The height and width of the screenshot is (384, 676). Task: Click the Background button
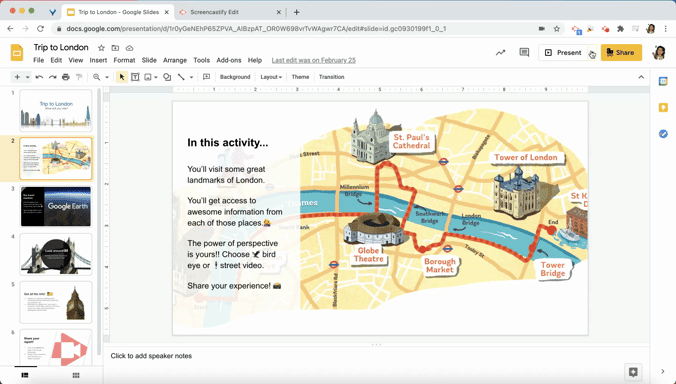click(x=235, y=77)
